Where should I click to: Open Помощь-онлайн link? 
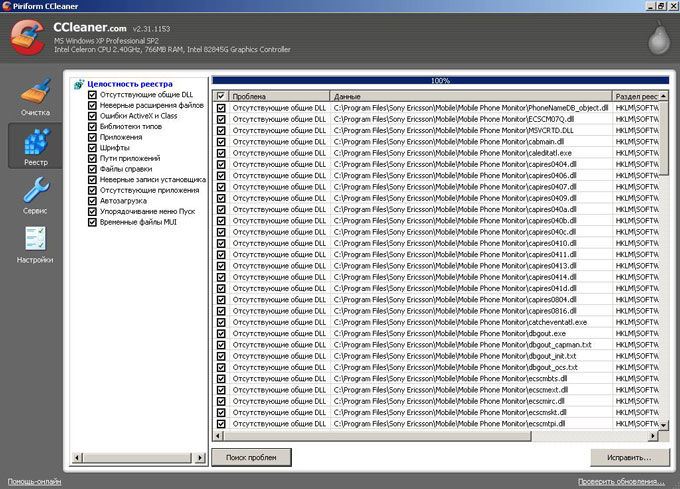(34, 482)
